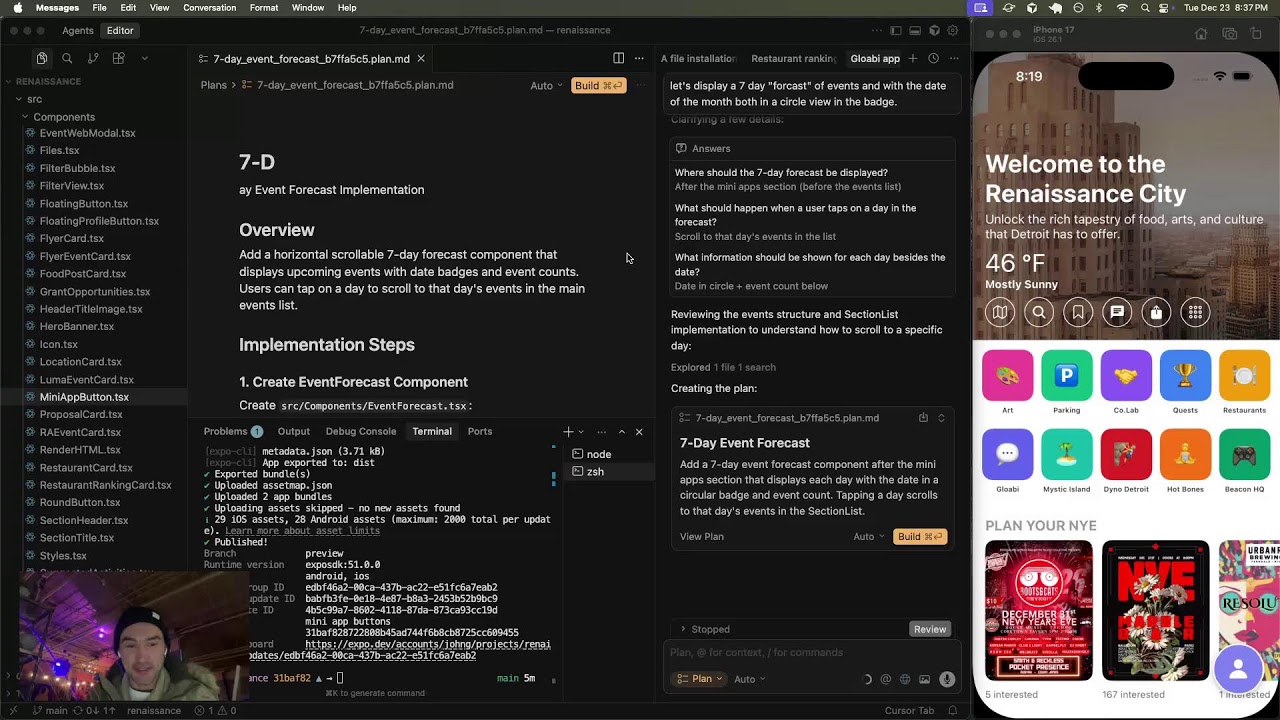Open RestaurantRankingCard.tsx in explorer
The width and height of the screenshot is (1280, 720).
click(105, 485)
